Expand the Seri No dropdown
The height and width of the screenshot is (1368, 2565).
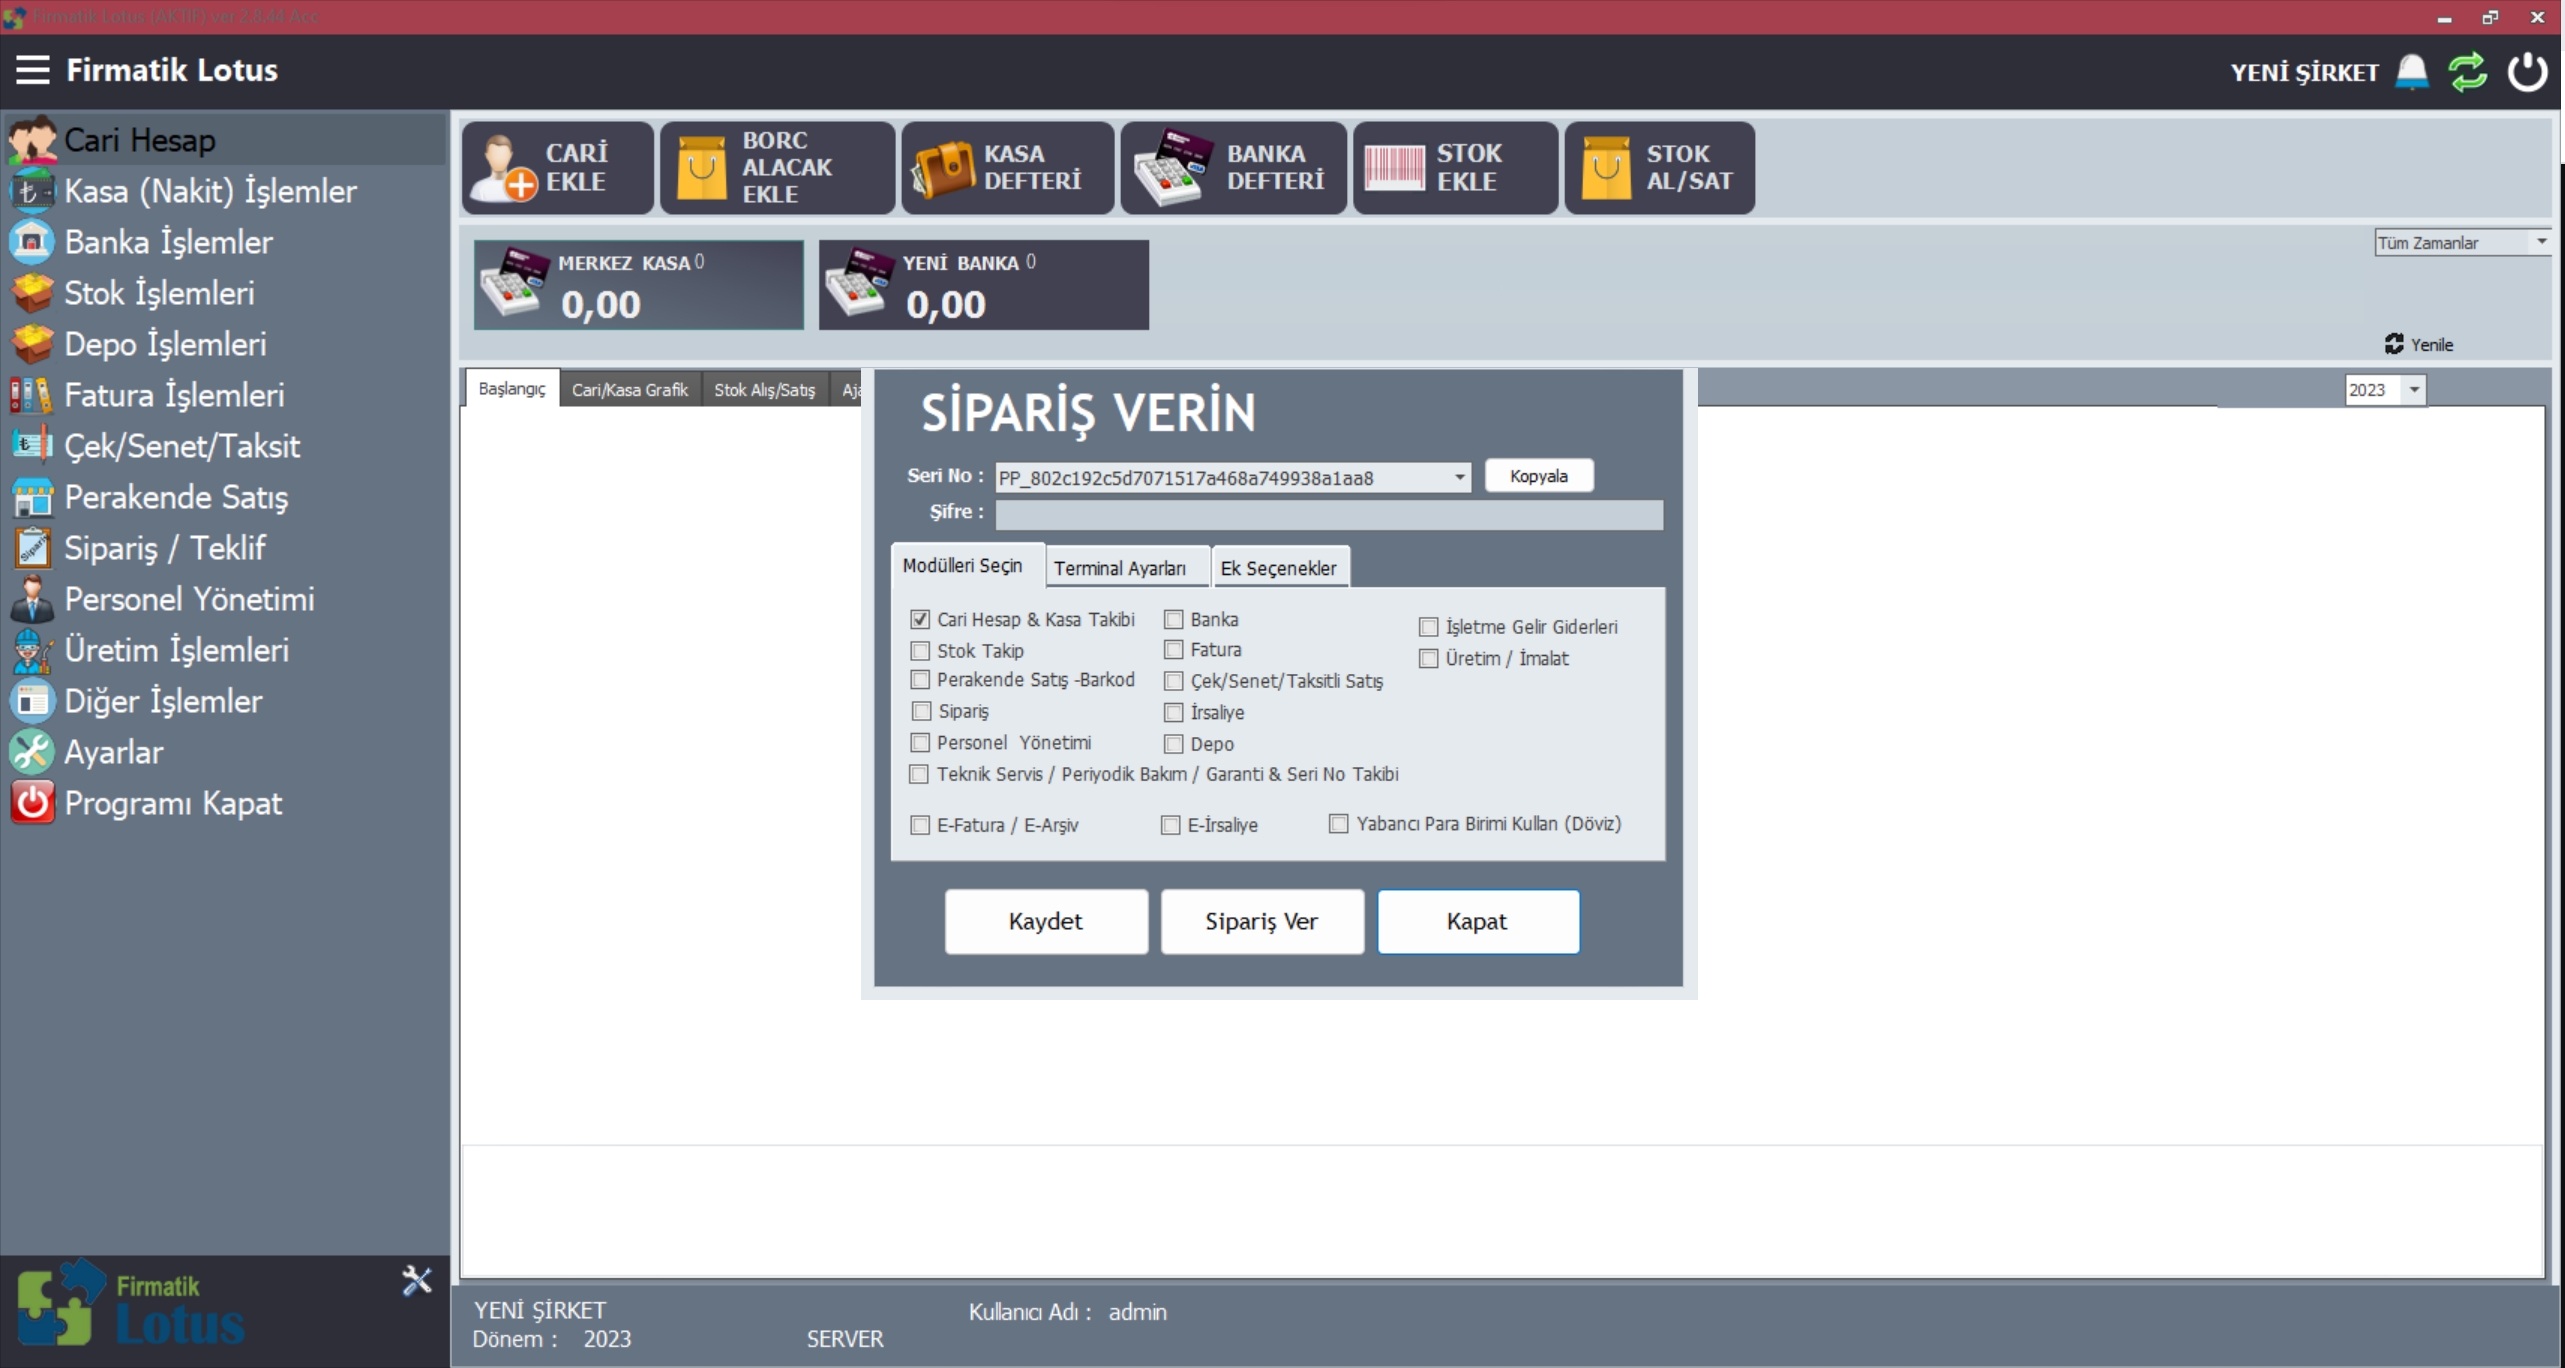tap(1460, 478)
